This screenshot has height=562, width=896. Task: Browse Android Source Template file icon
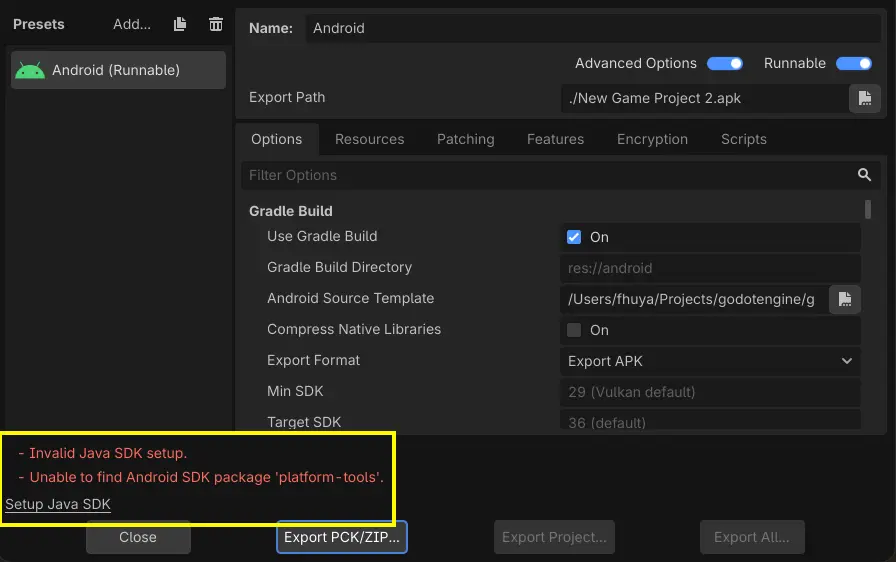[845, 299]
